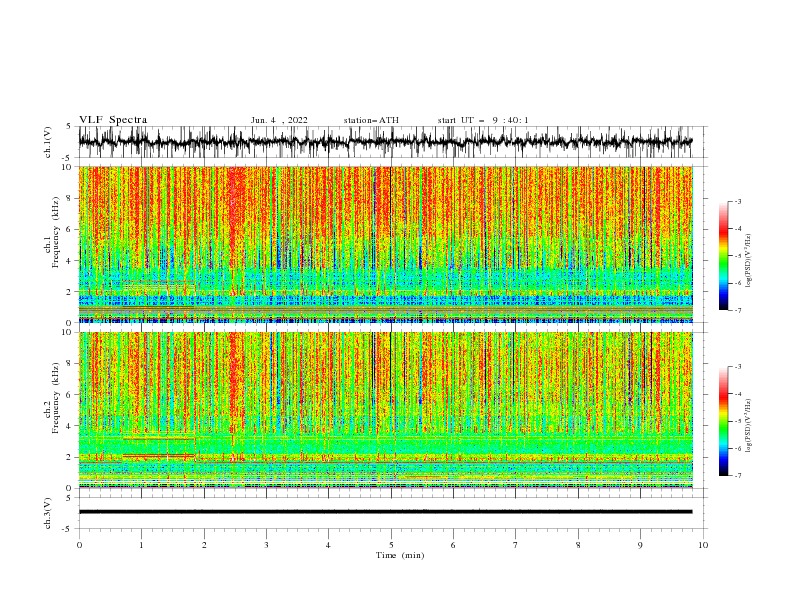Click the time axis tick label "5"
792x612 pixels.
(x=391, y=545)
